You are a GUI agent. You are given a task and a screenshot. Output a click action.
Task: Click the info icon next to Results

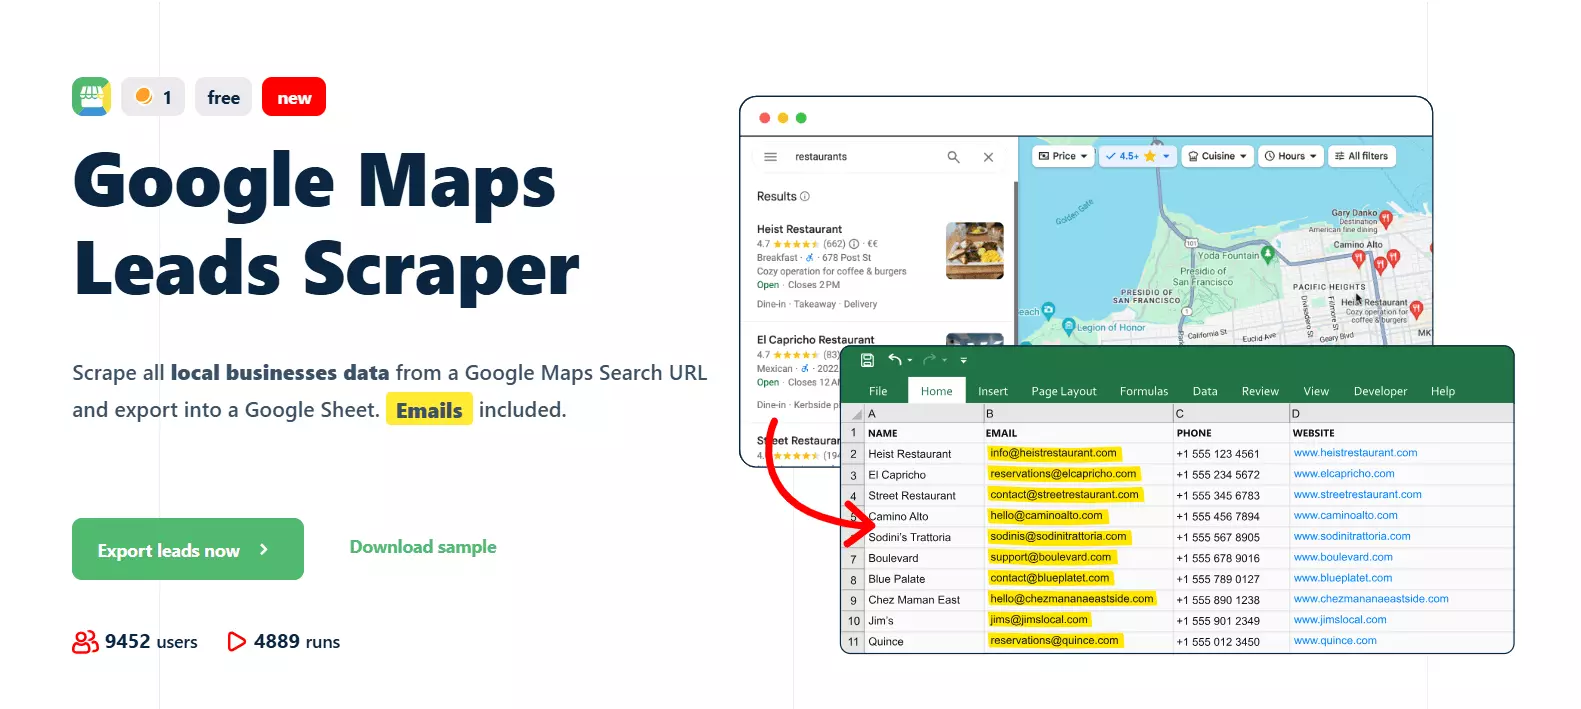[805, 197]
